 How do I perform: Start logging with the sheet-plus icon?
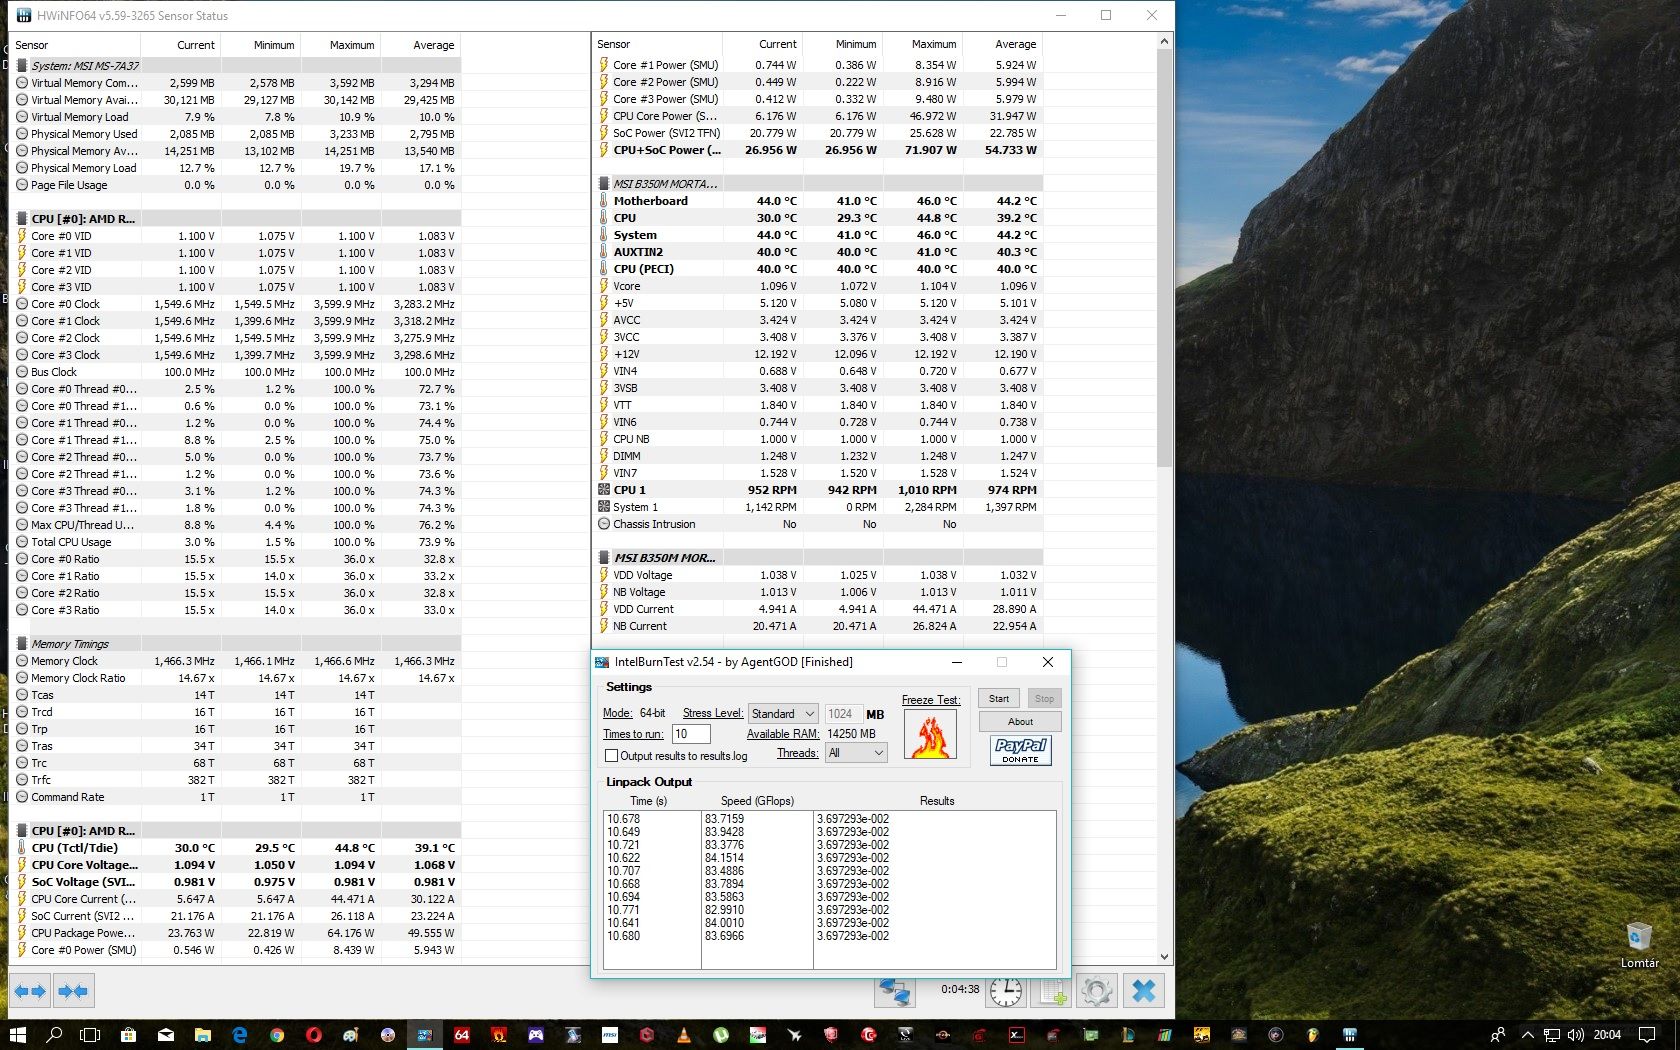(1053, 991)
